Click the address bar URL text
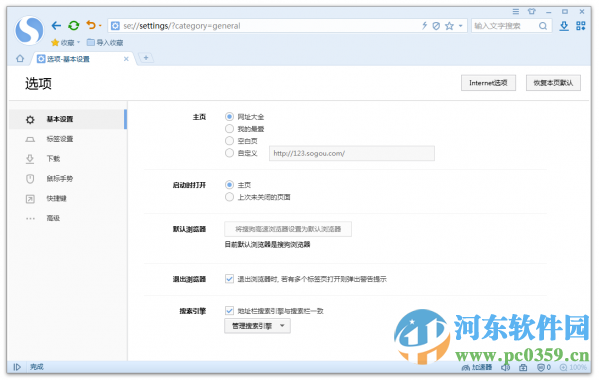This screenshot has width=599, height=380. (182, 26)
